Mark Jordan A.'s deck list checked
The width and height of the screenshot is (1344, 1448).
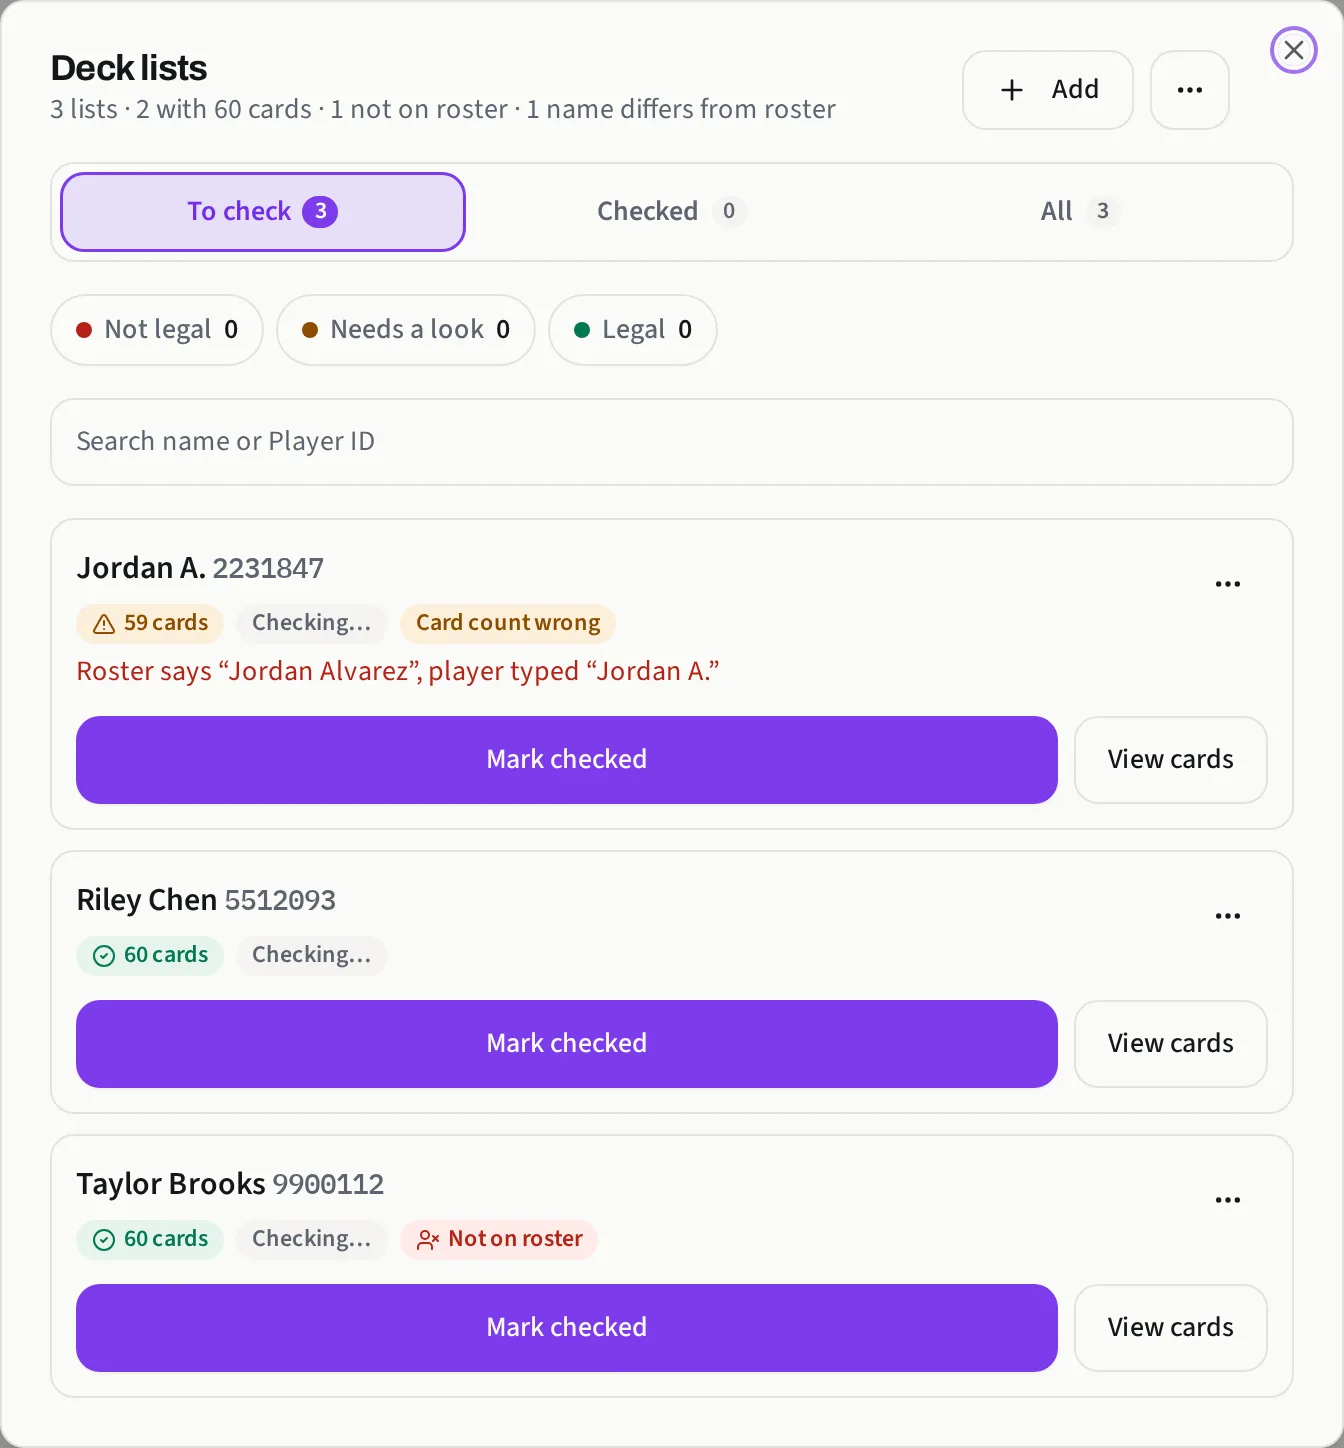(x=567, y=760)
